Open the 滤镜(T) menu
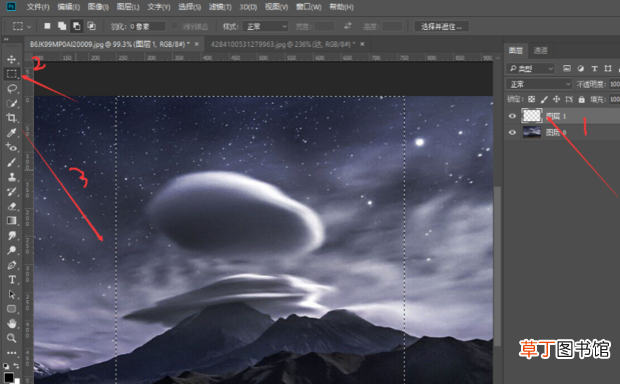This screenshot has height=384, width=620. pos(220,7)
